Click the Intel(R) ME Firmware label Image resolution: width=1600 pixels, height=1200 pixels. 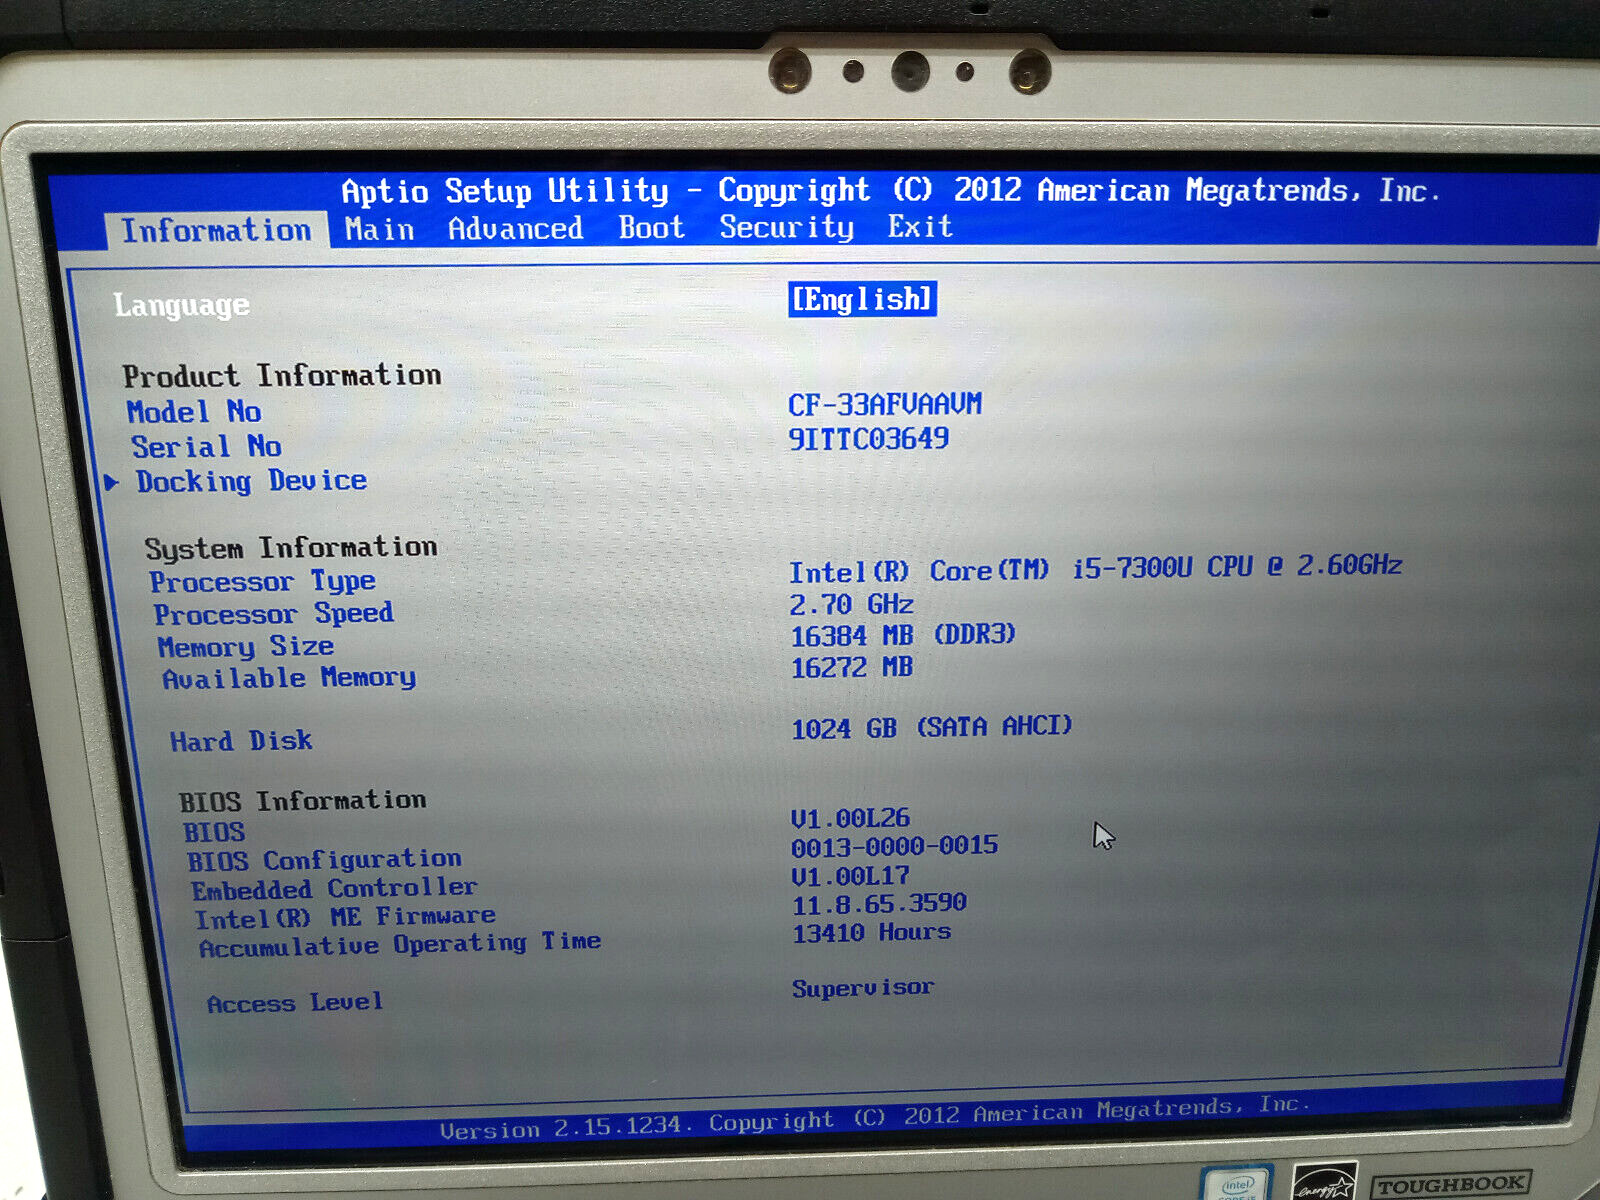pyautogui.click(x=345, y=917)
